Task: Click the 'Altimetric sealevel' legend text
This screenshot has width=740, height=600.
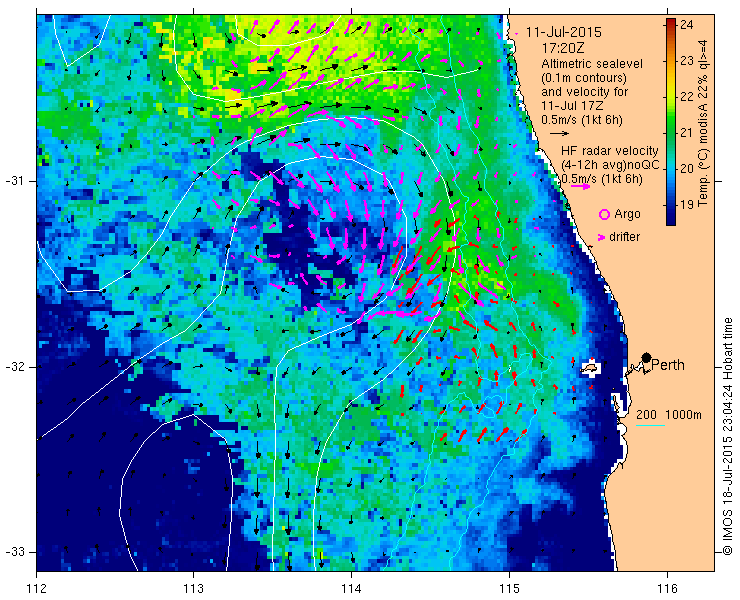Action: tap(592, 63)
